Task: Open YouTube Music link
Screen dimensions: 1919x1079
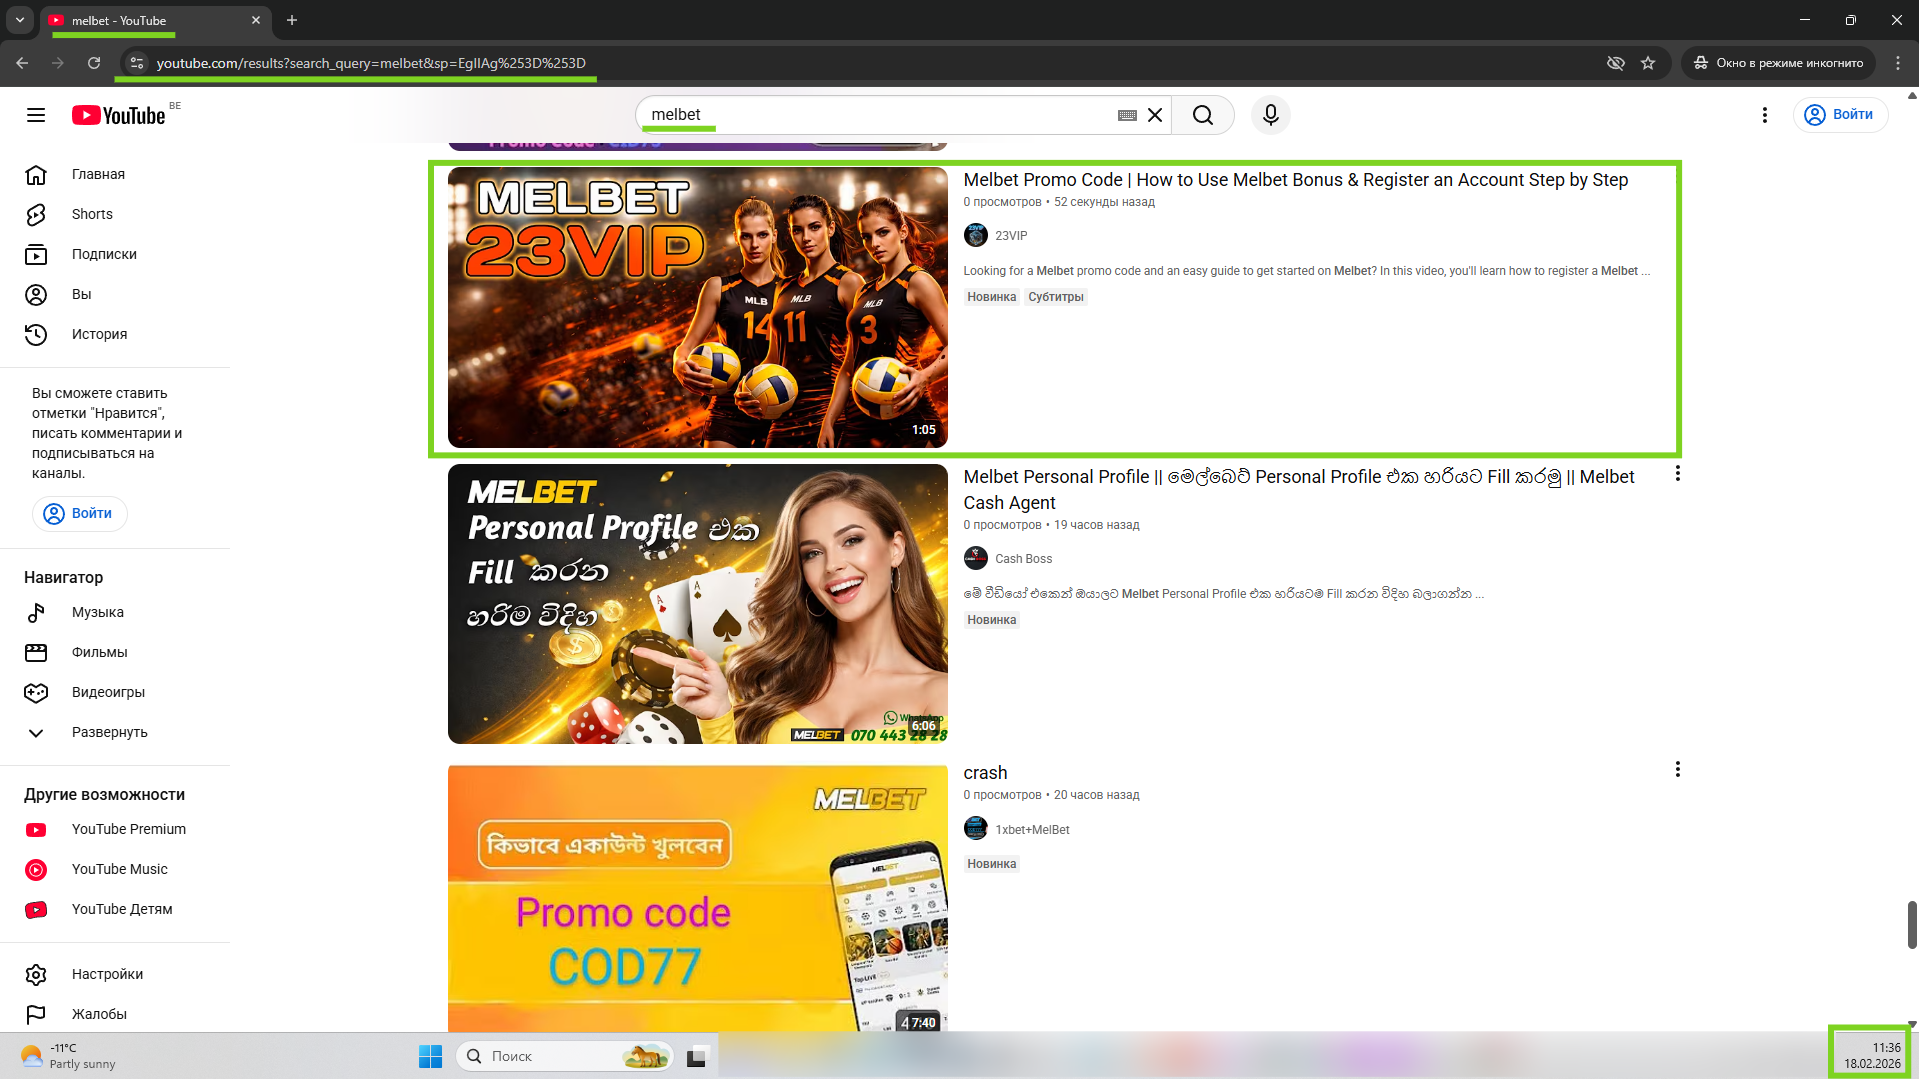Action: [115, 869]
